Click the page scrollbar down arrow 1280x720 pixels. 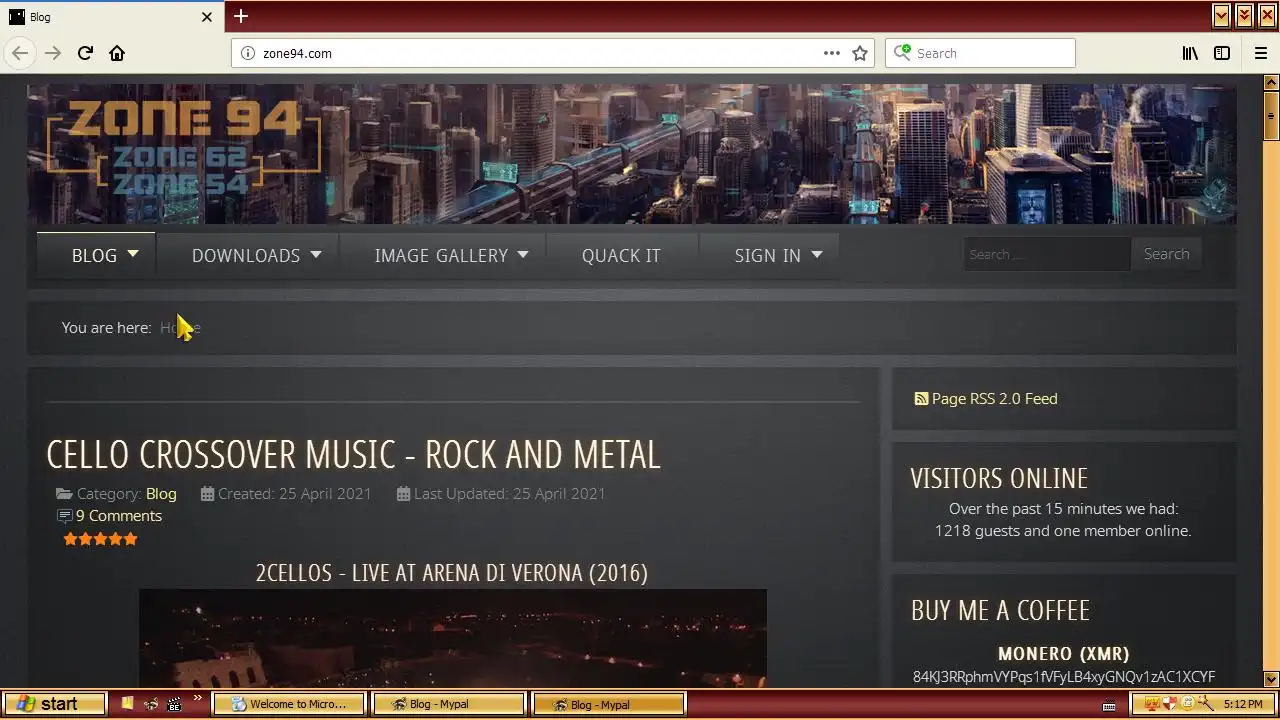click(x=1271, y=678)
